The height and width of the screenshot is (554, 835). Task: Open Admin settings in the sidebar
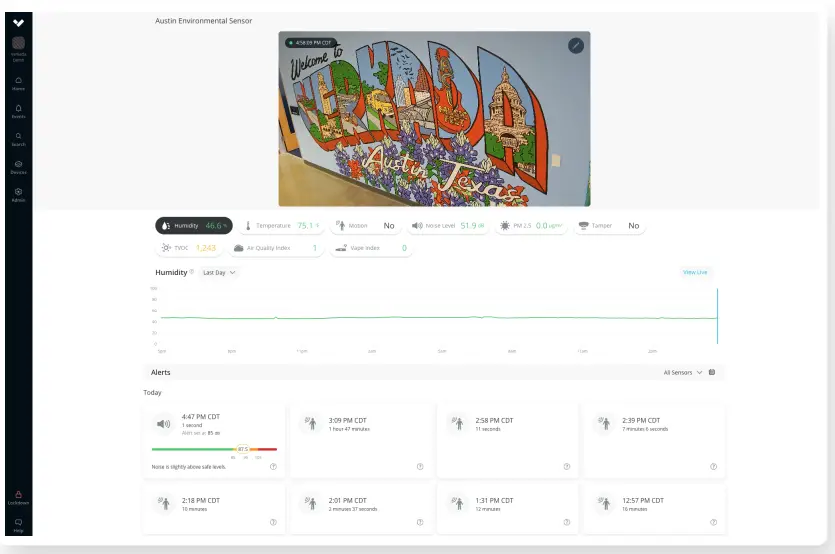(x=19, y=195)
